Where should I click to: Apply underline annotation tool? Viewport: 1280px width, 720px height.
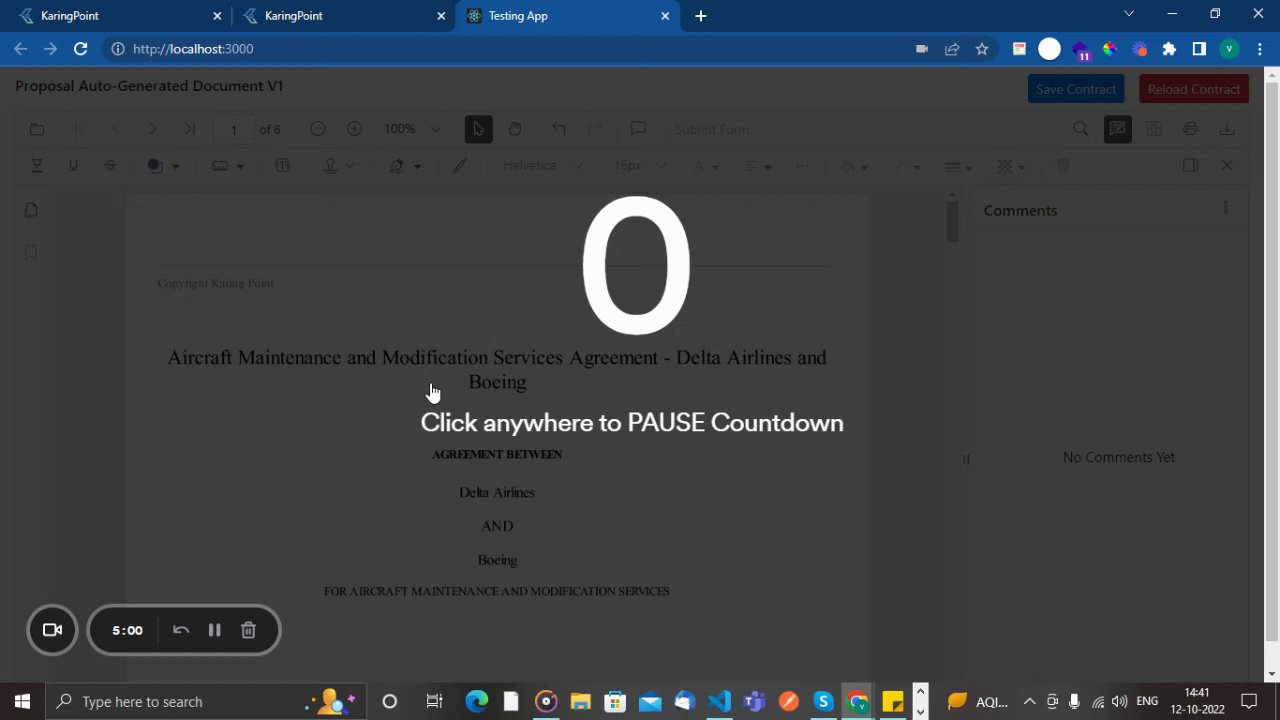tap(73, 166)
